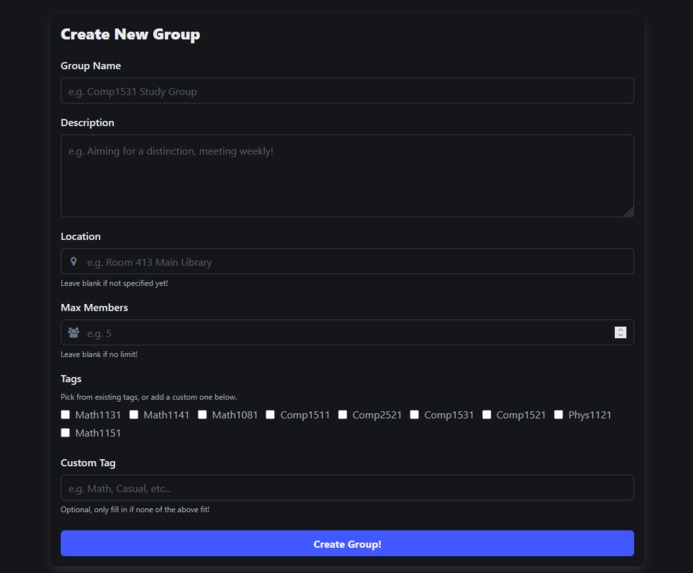Click the 'Location' label
Viewport: 693px width, 573px height.
[x=80, y=237]
